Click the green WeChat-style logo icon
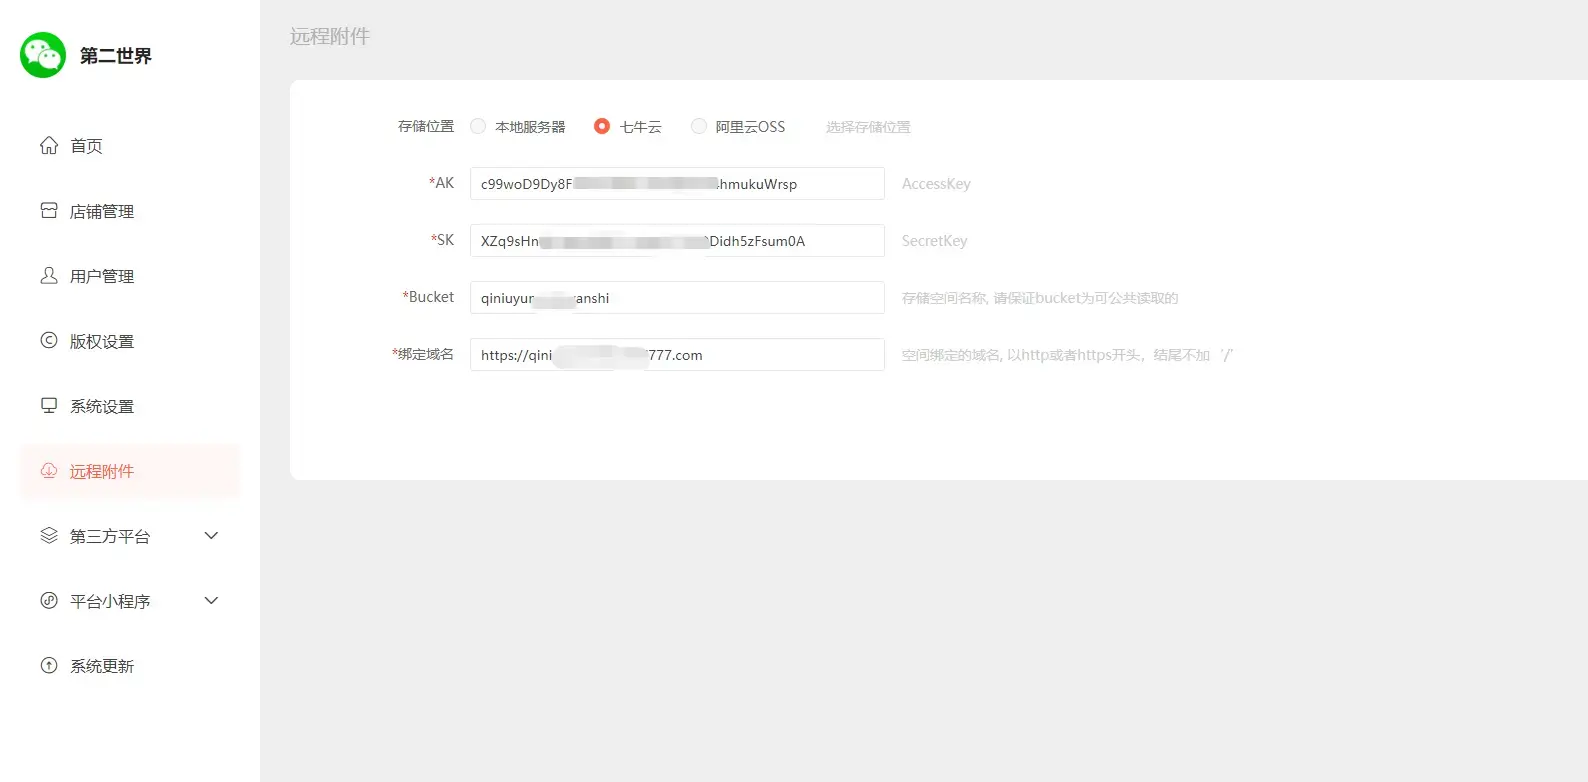Screen dimensions: 1588x782 click(x=43, y=55)
